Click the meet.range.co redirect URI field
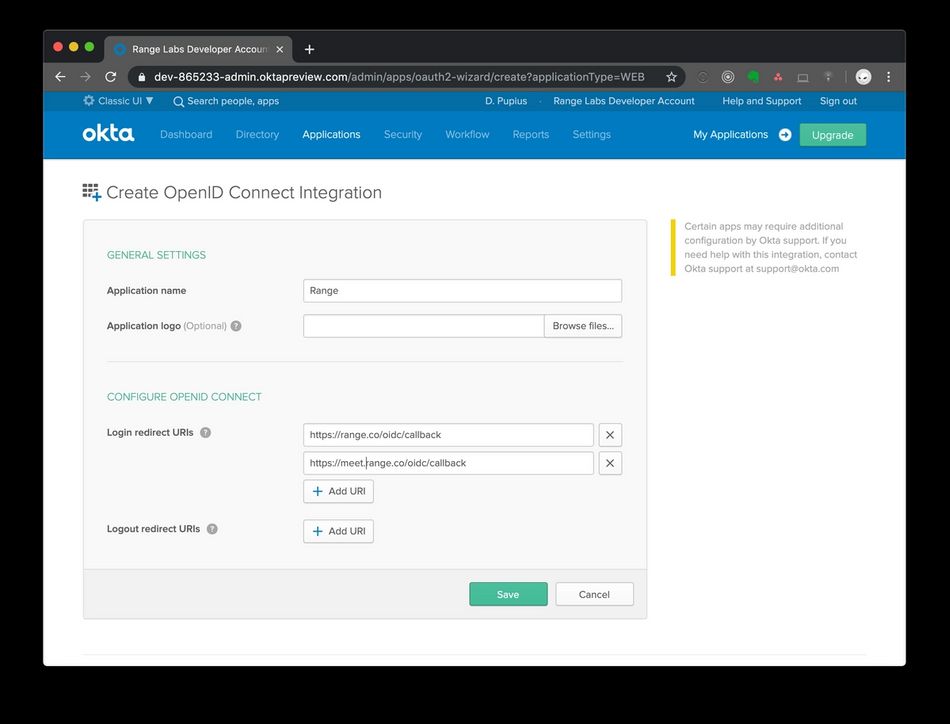This screenshot has width=950, height=724. tap(448, 463)
